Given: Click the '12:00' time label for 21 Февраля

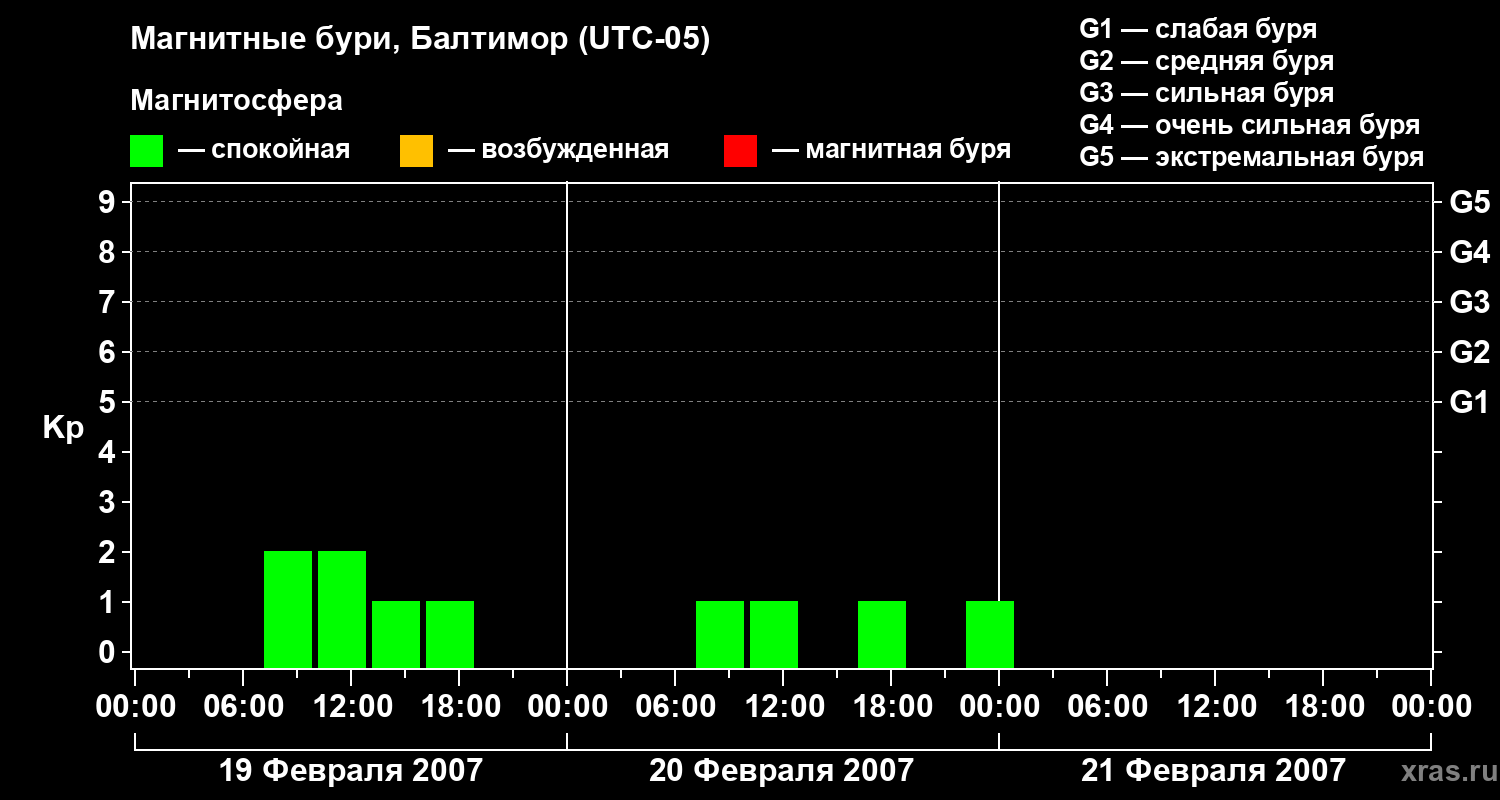Looking at the screenshot, I should [x=1215, y=707].
